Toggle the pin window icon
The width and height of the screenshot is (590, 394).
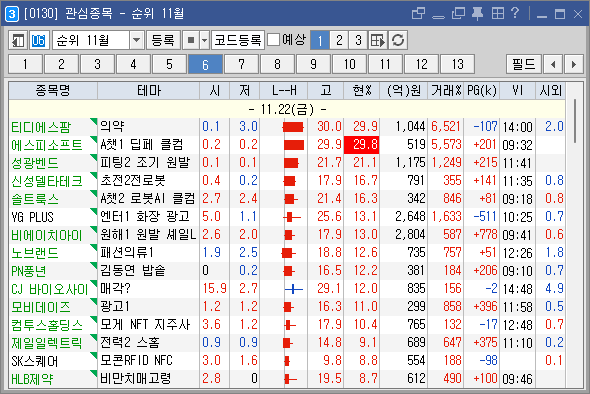pos(477,14)
